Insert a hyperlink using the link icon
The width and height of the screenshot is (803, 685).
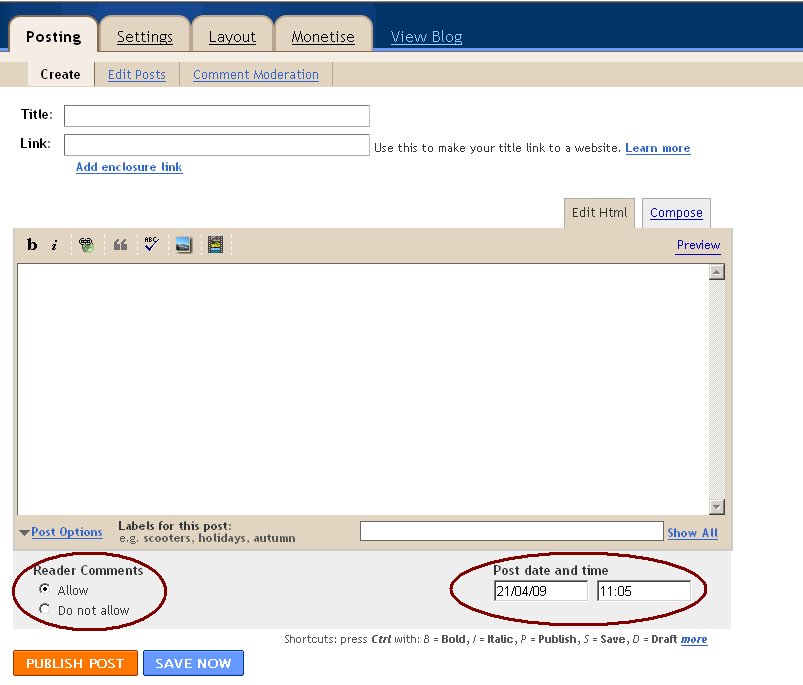86,245
